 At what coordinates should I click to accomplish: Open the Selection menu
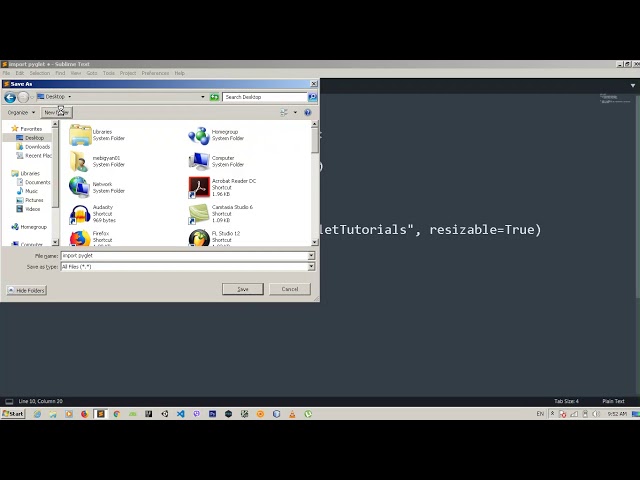tap(40, 73)
